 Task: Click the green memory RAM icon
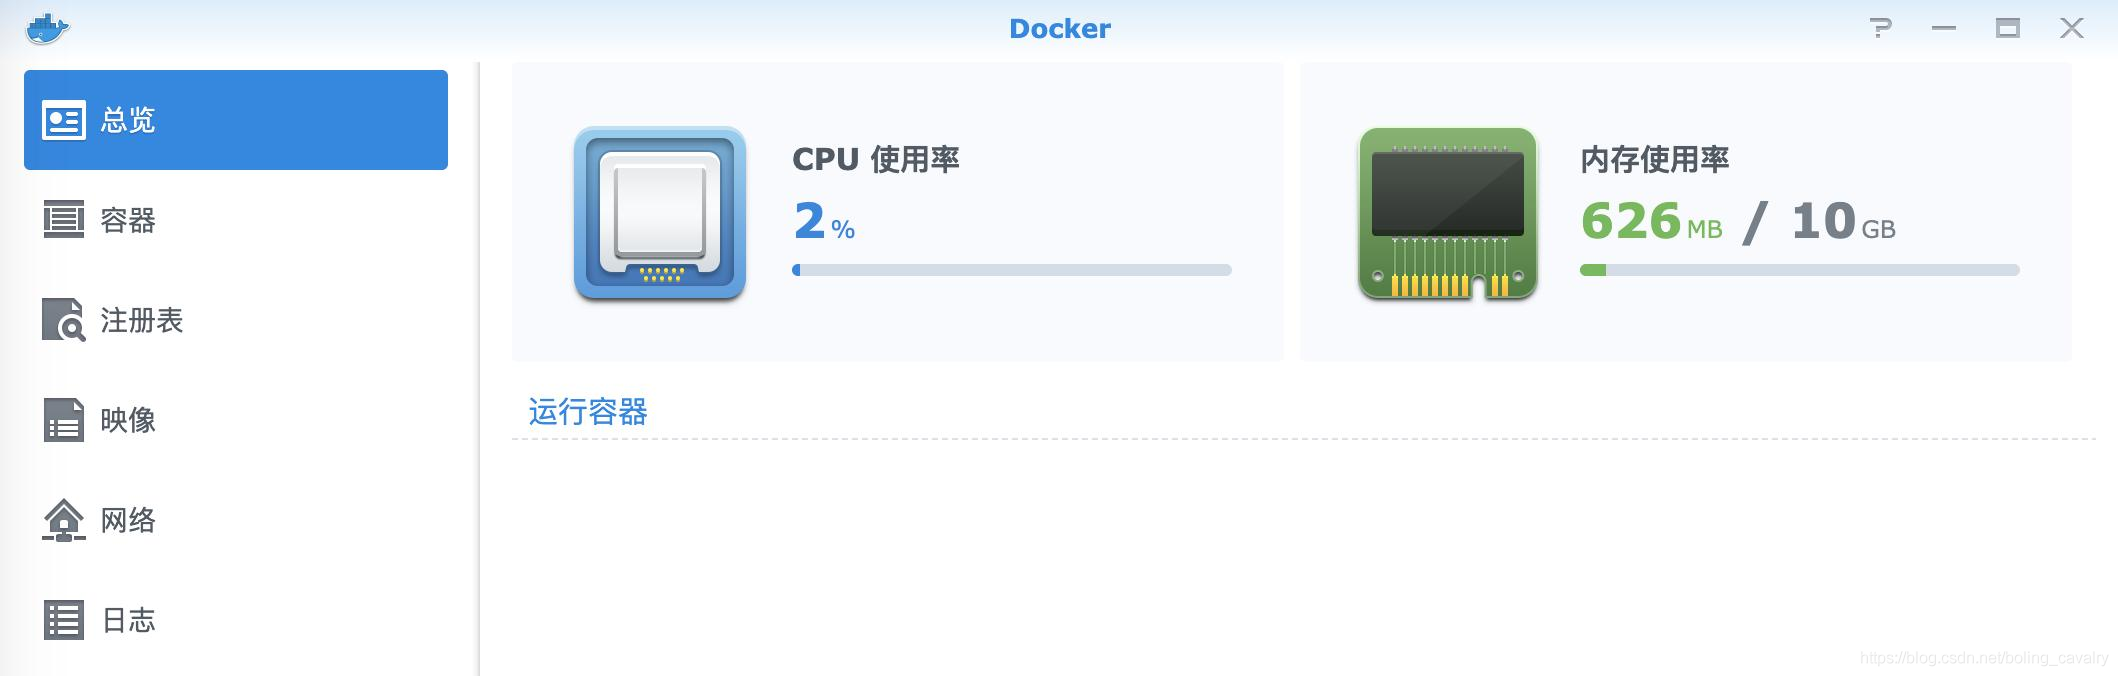coord(1447,213)
